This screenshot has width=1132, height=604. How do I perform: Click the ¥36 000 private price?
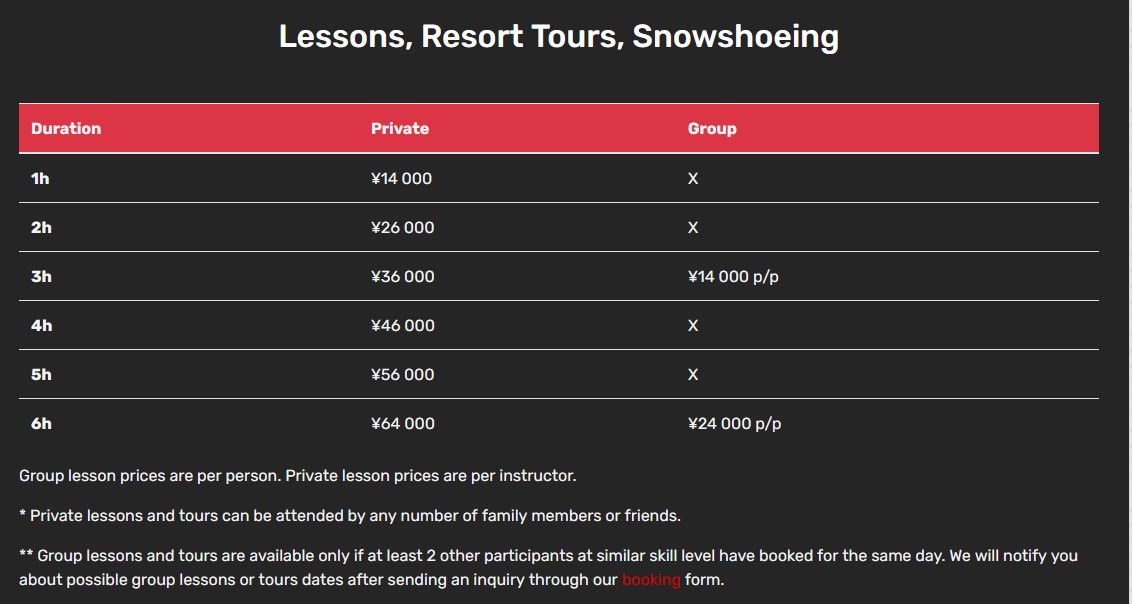tap(403, 276)
